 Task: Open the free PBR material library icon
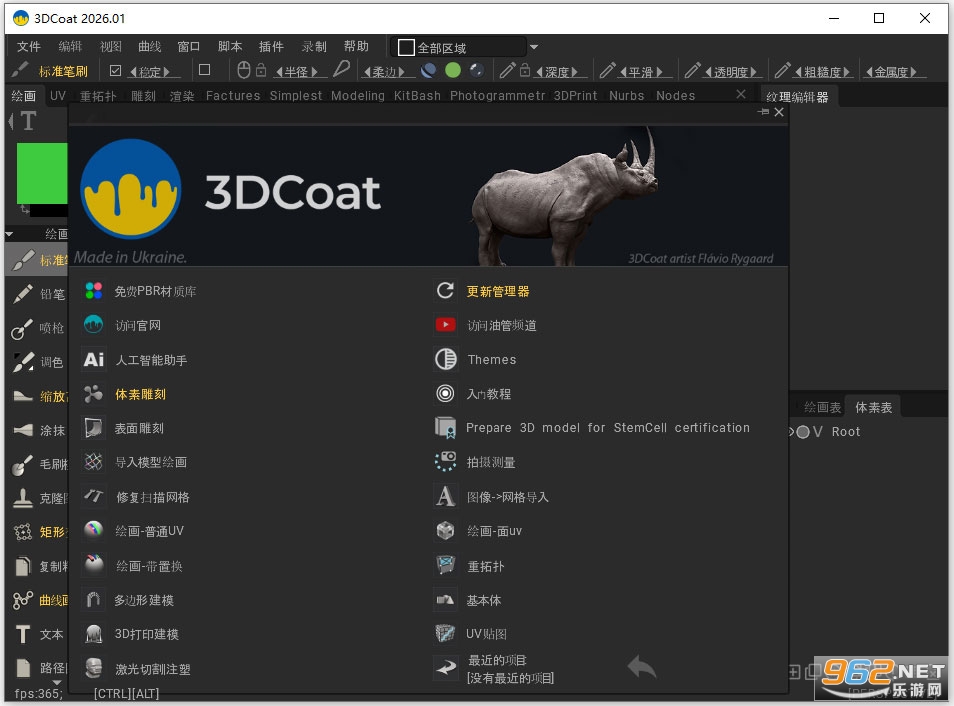94,291
